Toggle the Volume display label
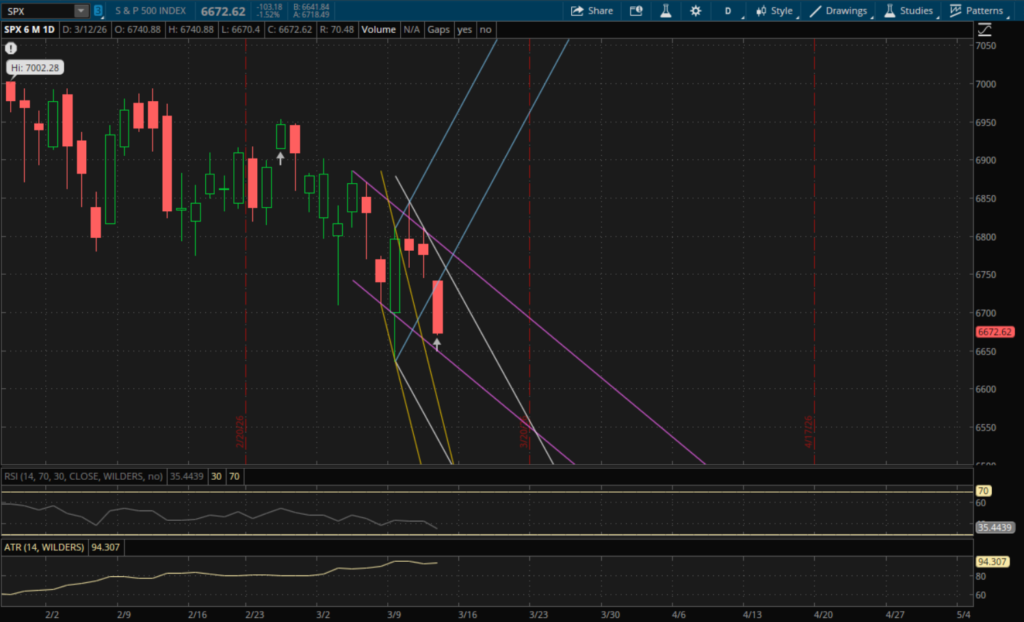The image size is (1024, 622). (379, 30)
